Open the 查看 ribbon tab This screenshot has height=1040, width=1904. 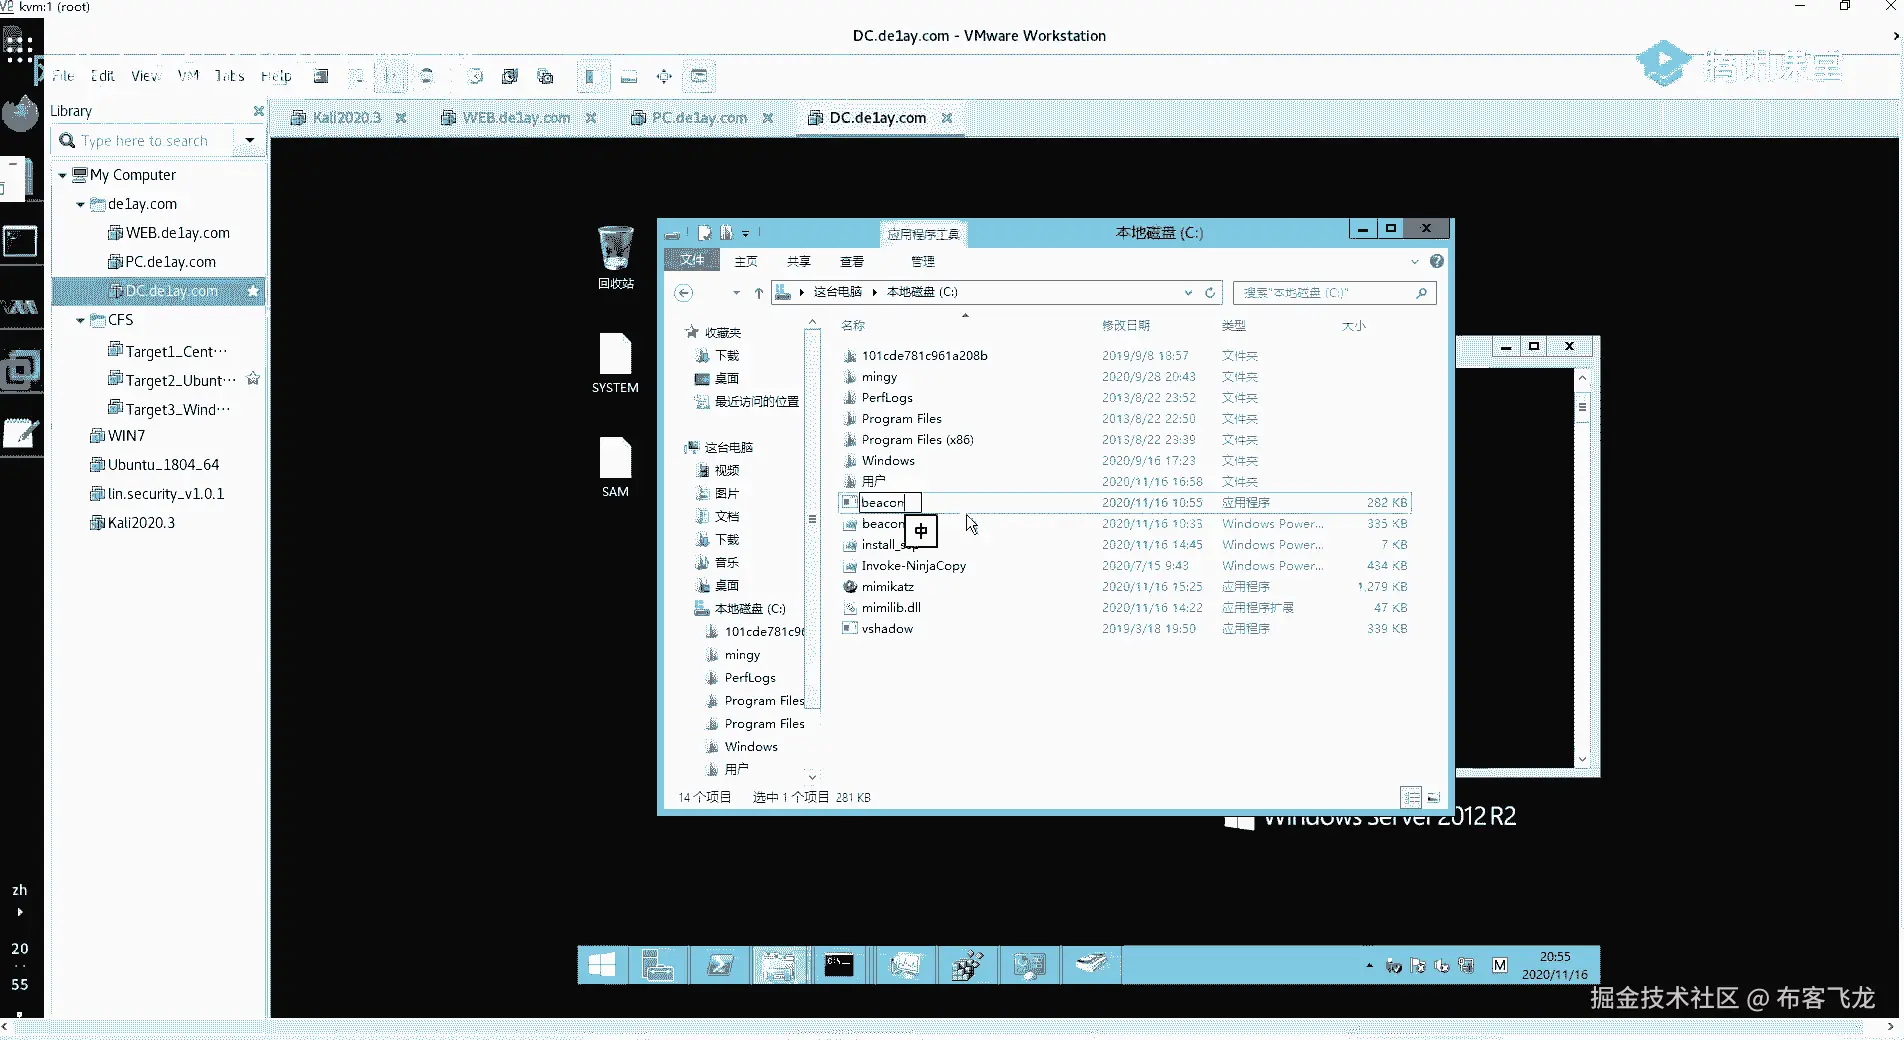(x=852, y=262)
